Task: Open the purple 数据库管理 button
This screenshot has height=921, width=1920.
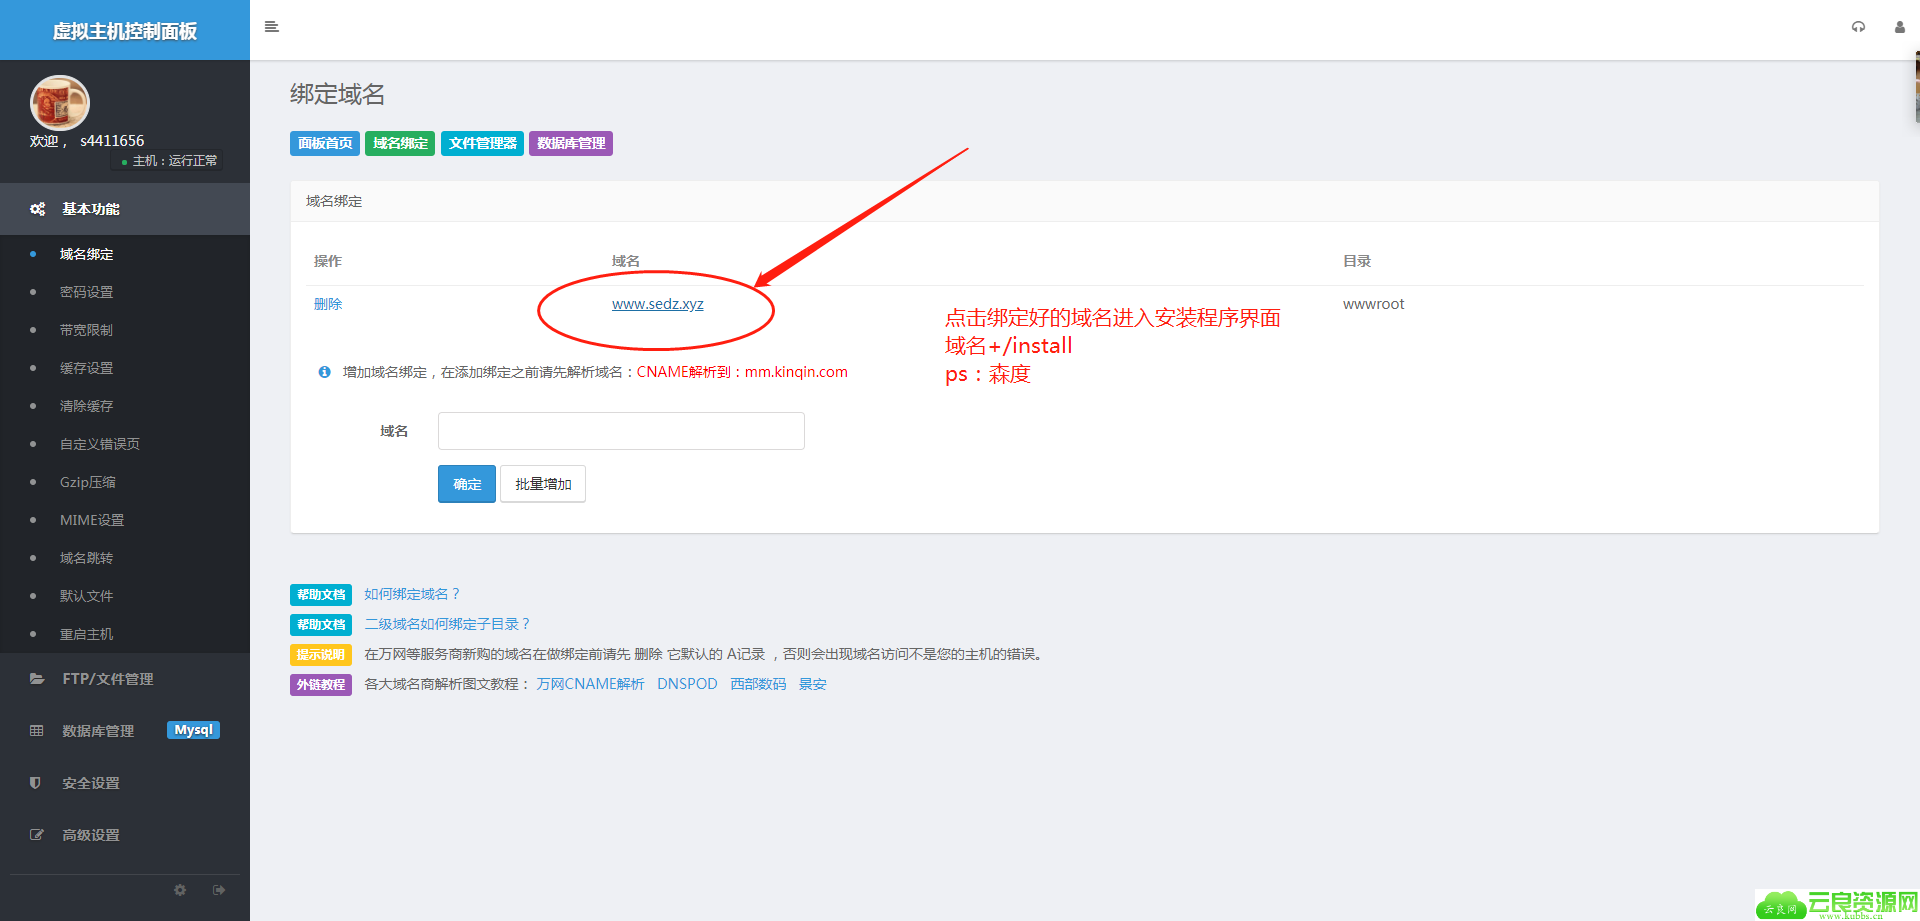Action: point(571,143)
